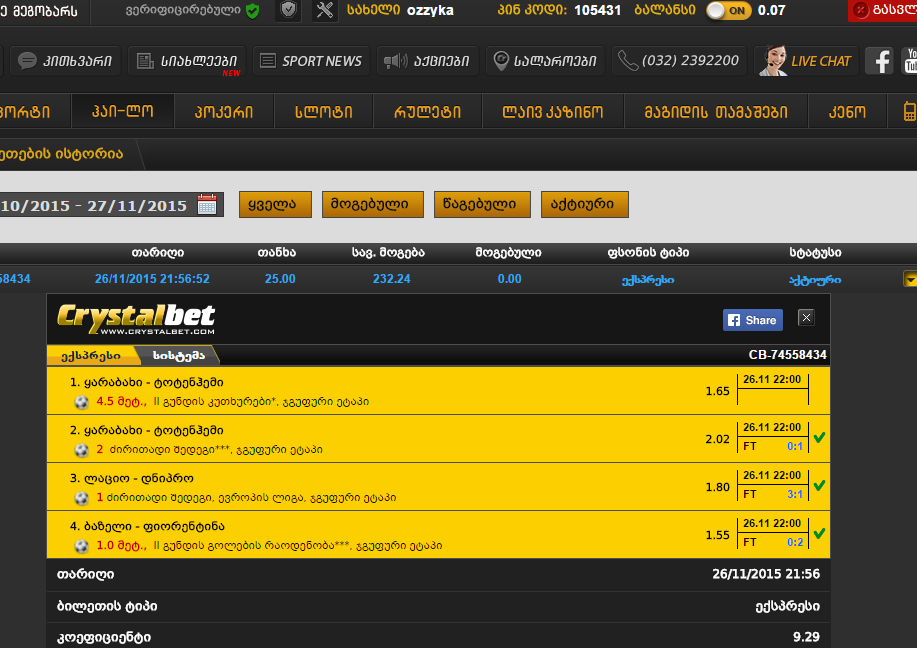This screenshot has width=917, height=648.
Task: Sort by თარიღი column header
Action: [157, 253]
